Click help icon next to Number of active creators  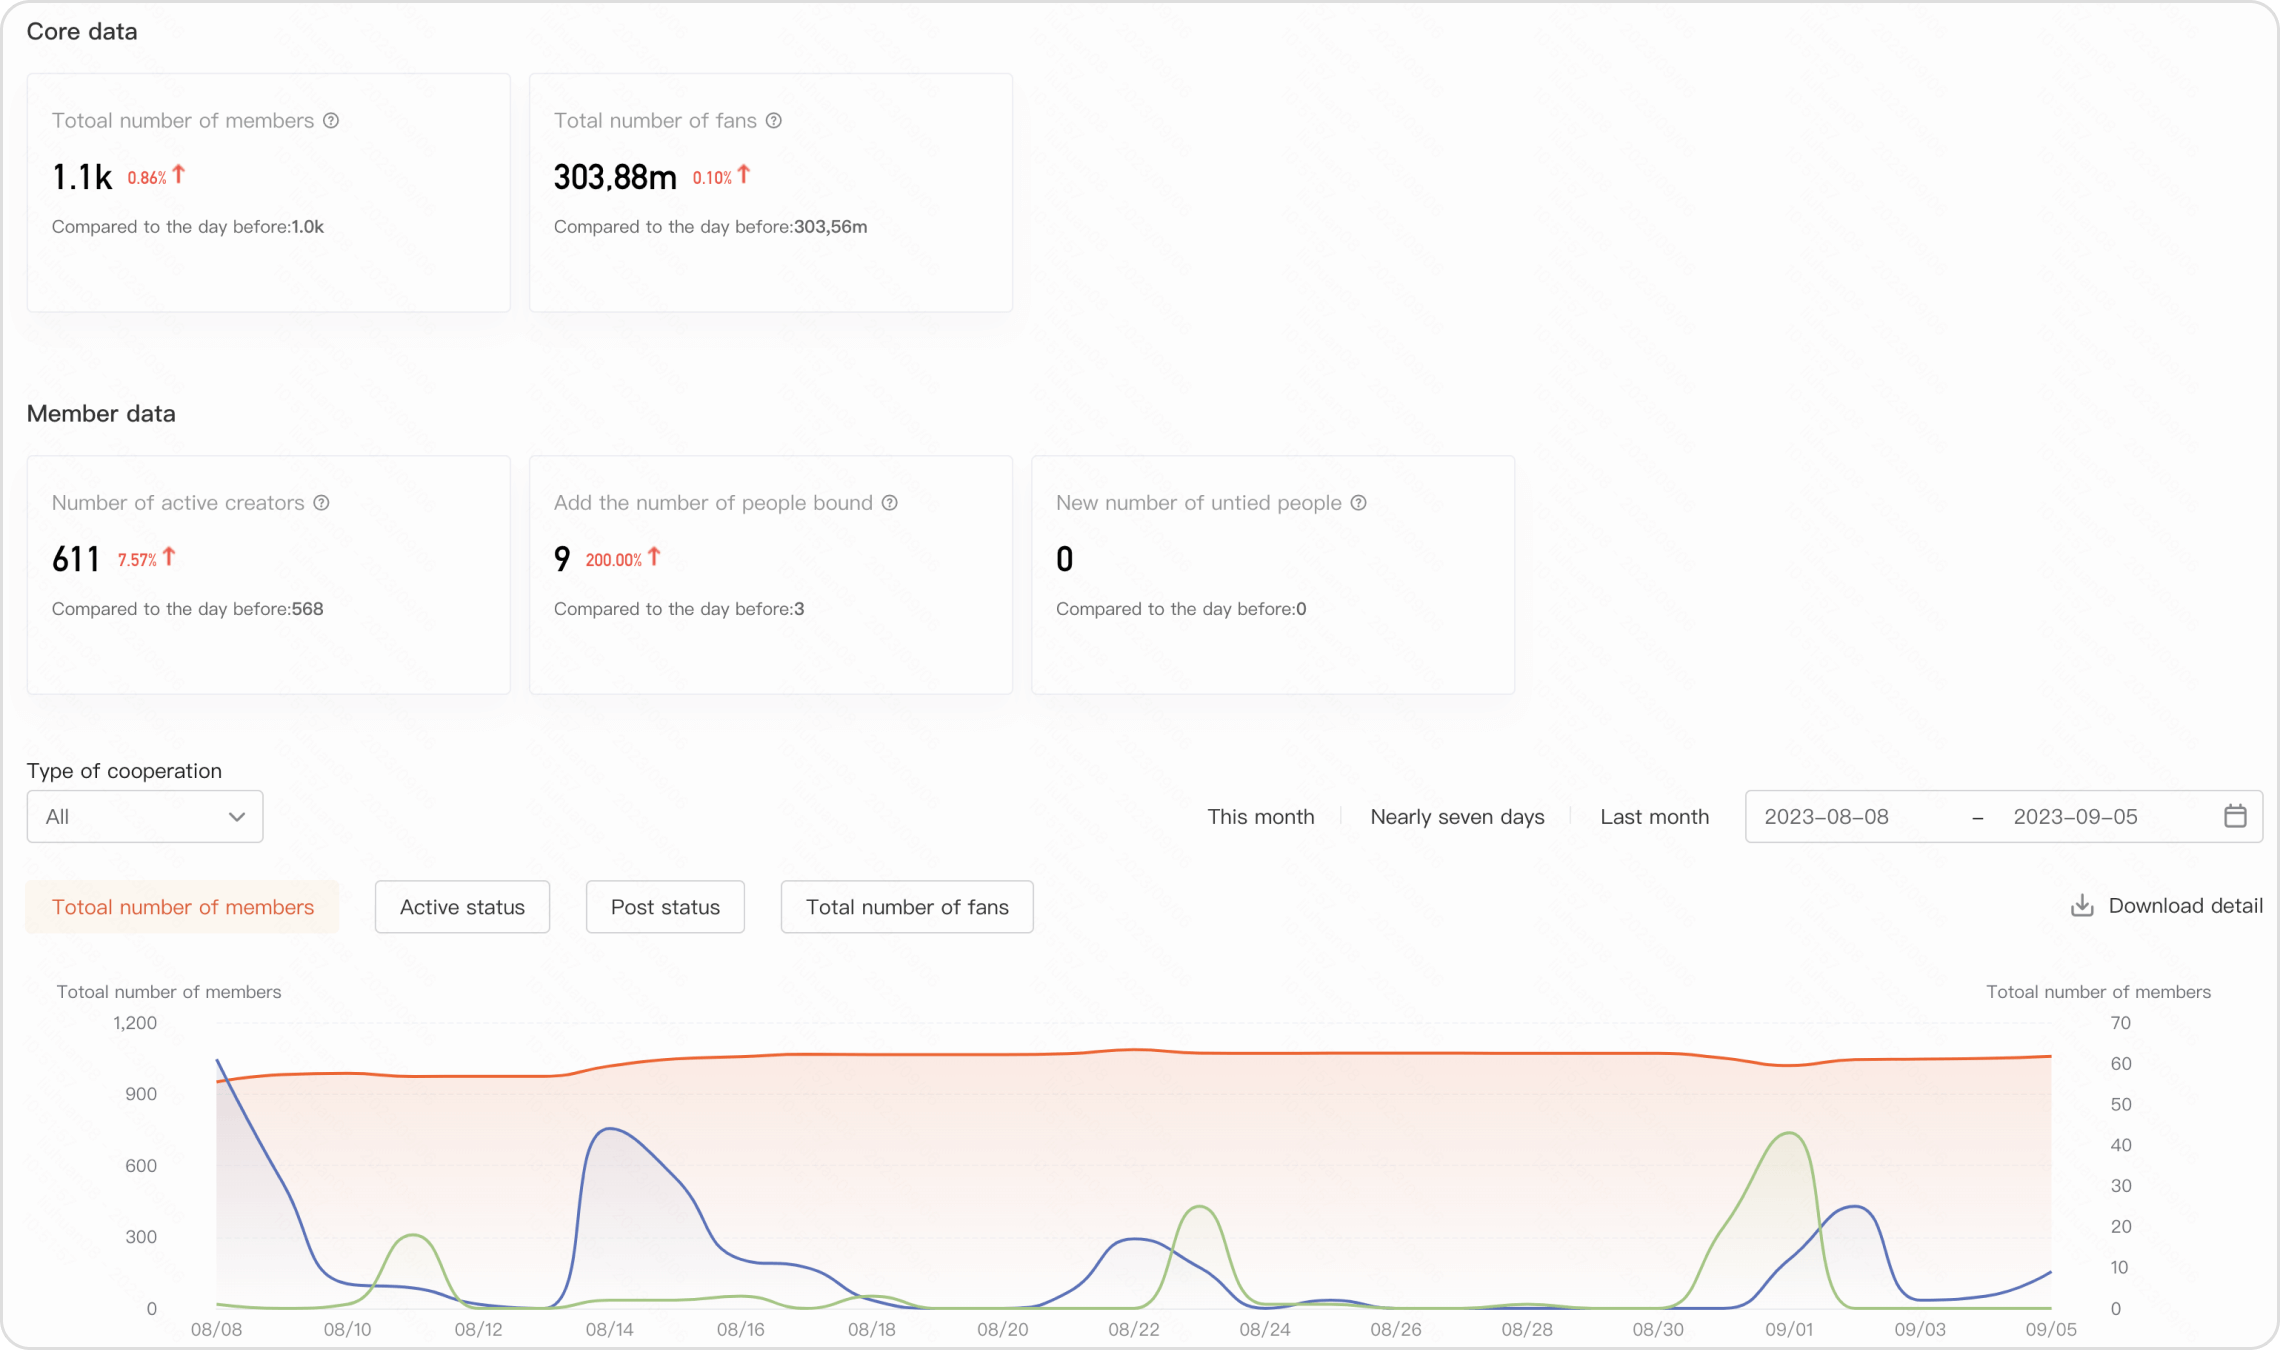(x=321, y=503)
